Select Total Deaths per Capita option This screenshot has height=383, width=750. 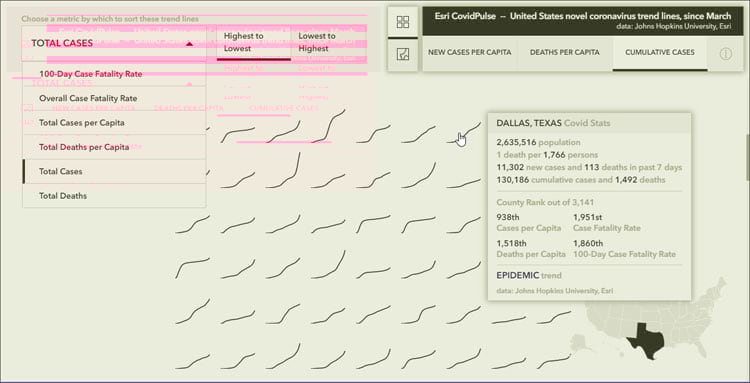pyautogui.click(x=114, y=147)
